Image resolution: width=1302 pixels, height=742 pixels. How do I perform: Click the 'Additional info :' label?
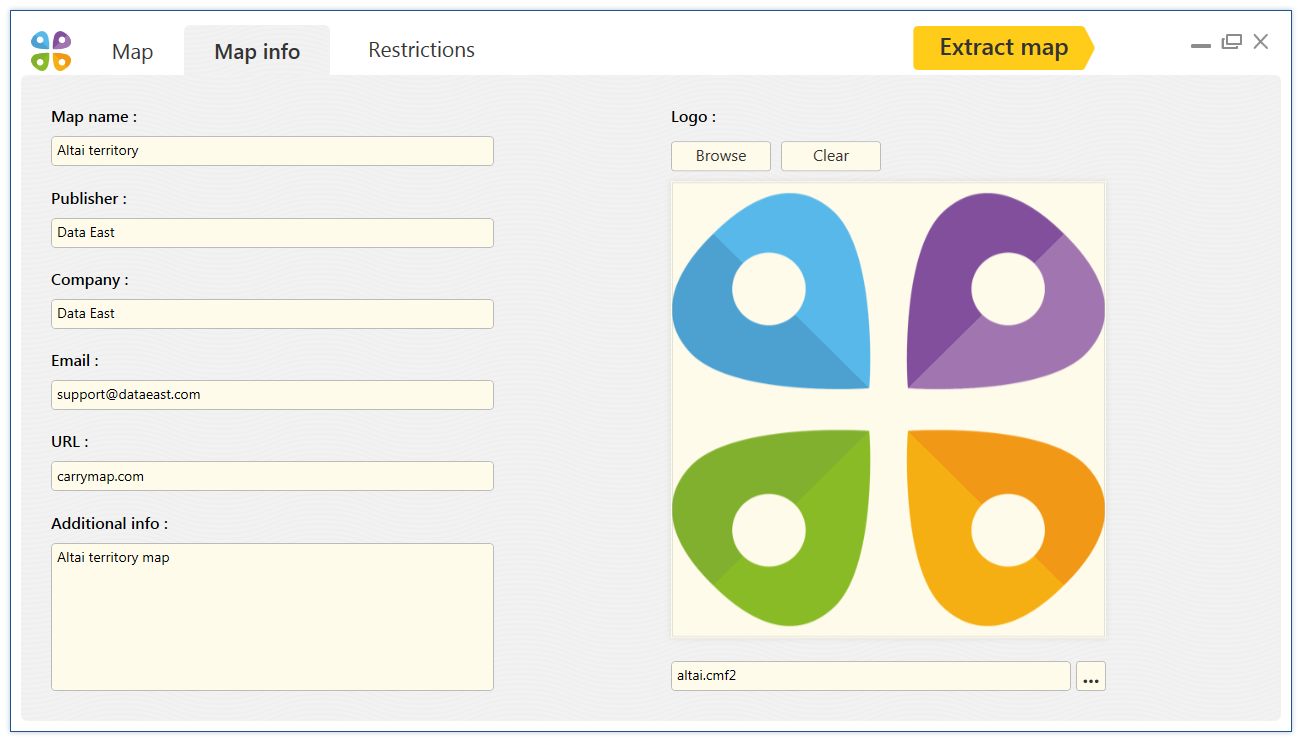pos(110,524)
